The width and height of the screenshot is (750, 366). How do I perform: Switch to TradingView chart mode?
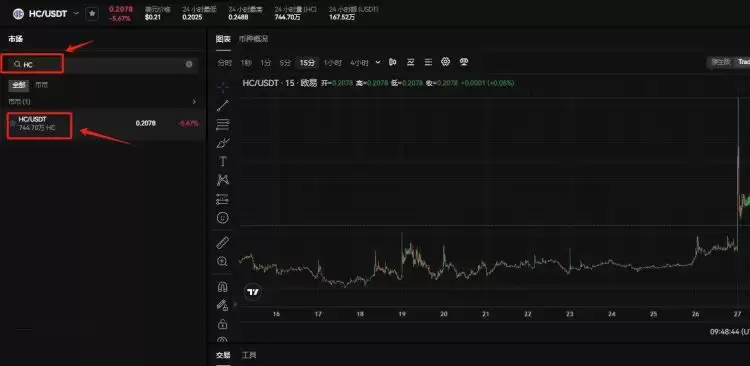click(x=743, y=62)
